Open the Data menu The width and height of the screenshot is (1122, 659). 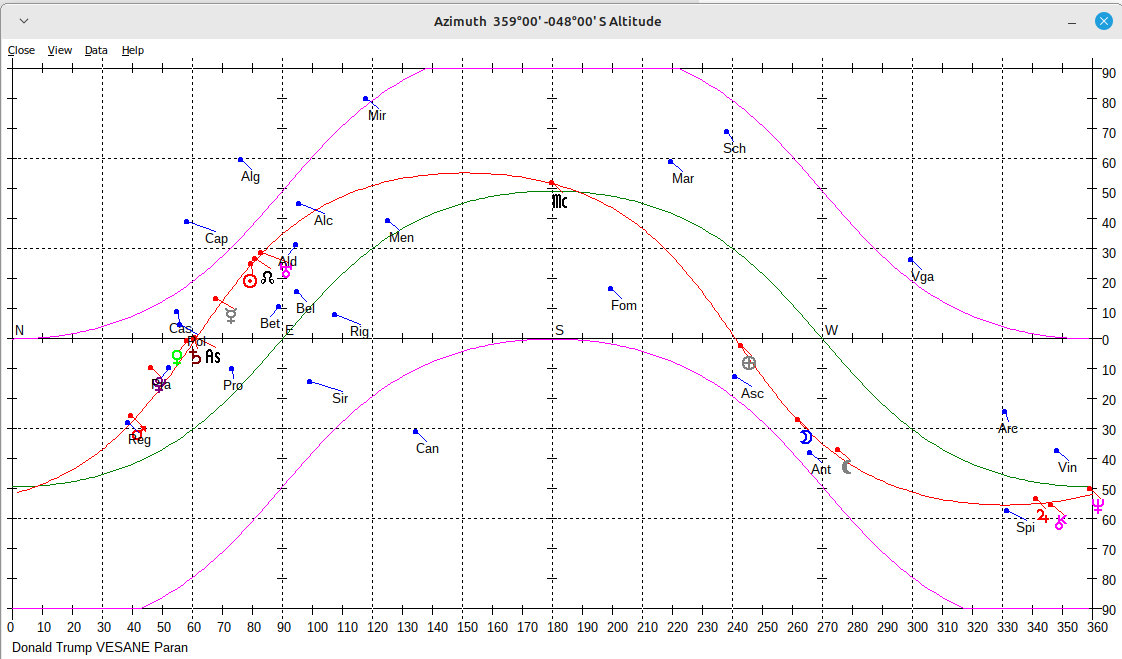96,50
